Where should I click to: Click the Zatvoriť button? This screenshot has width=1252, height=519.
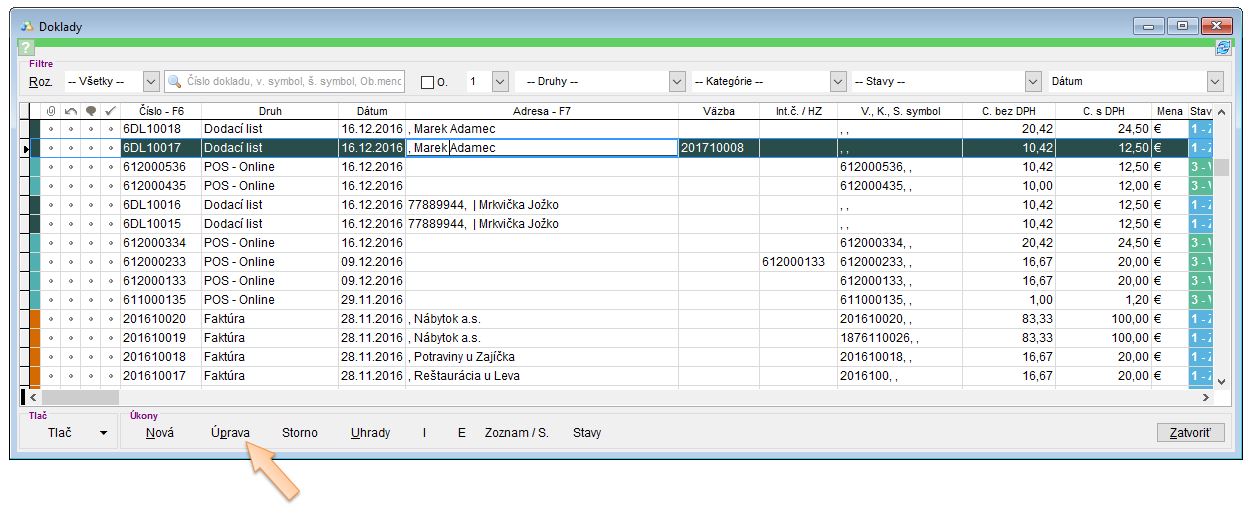coord(1189,433)
